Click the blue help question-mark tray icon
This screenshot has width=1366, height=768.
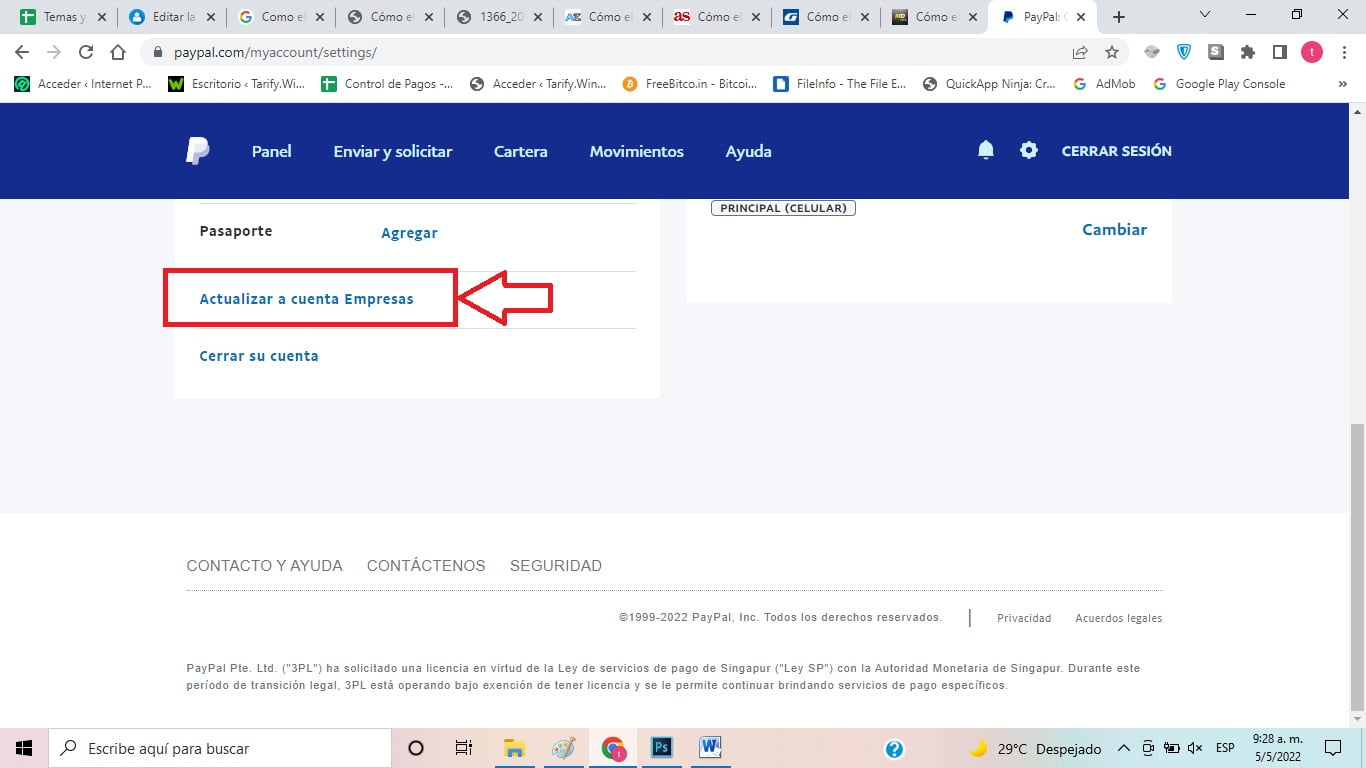[895, 749]
